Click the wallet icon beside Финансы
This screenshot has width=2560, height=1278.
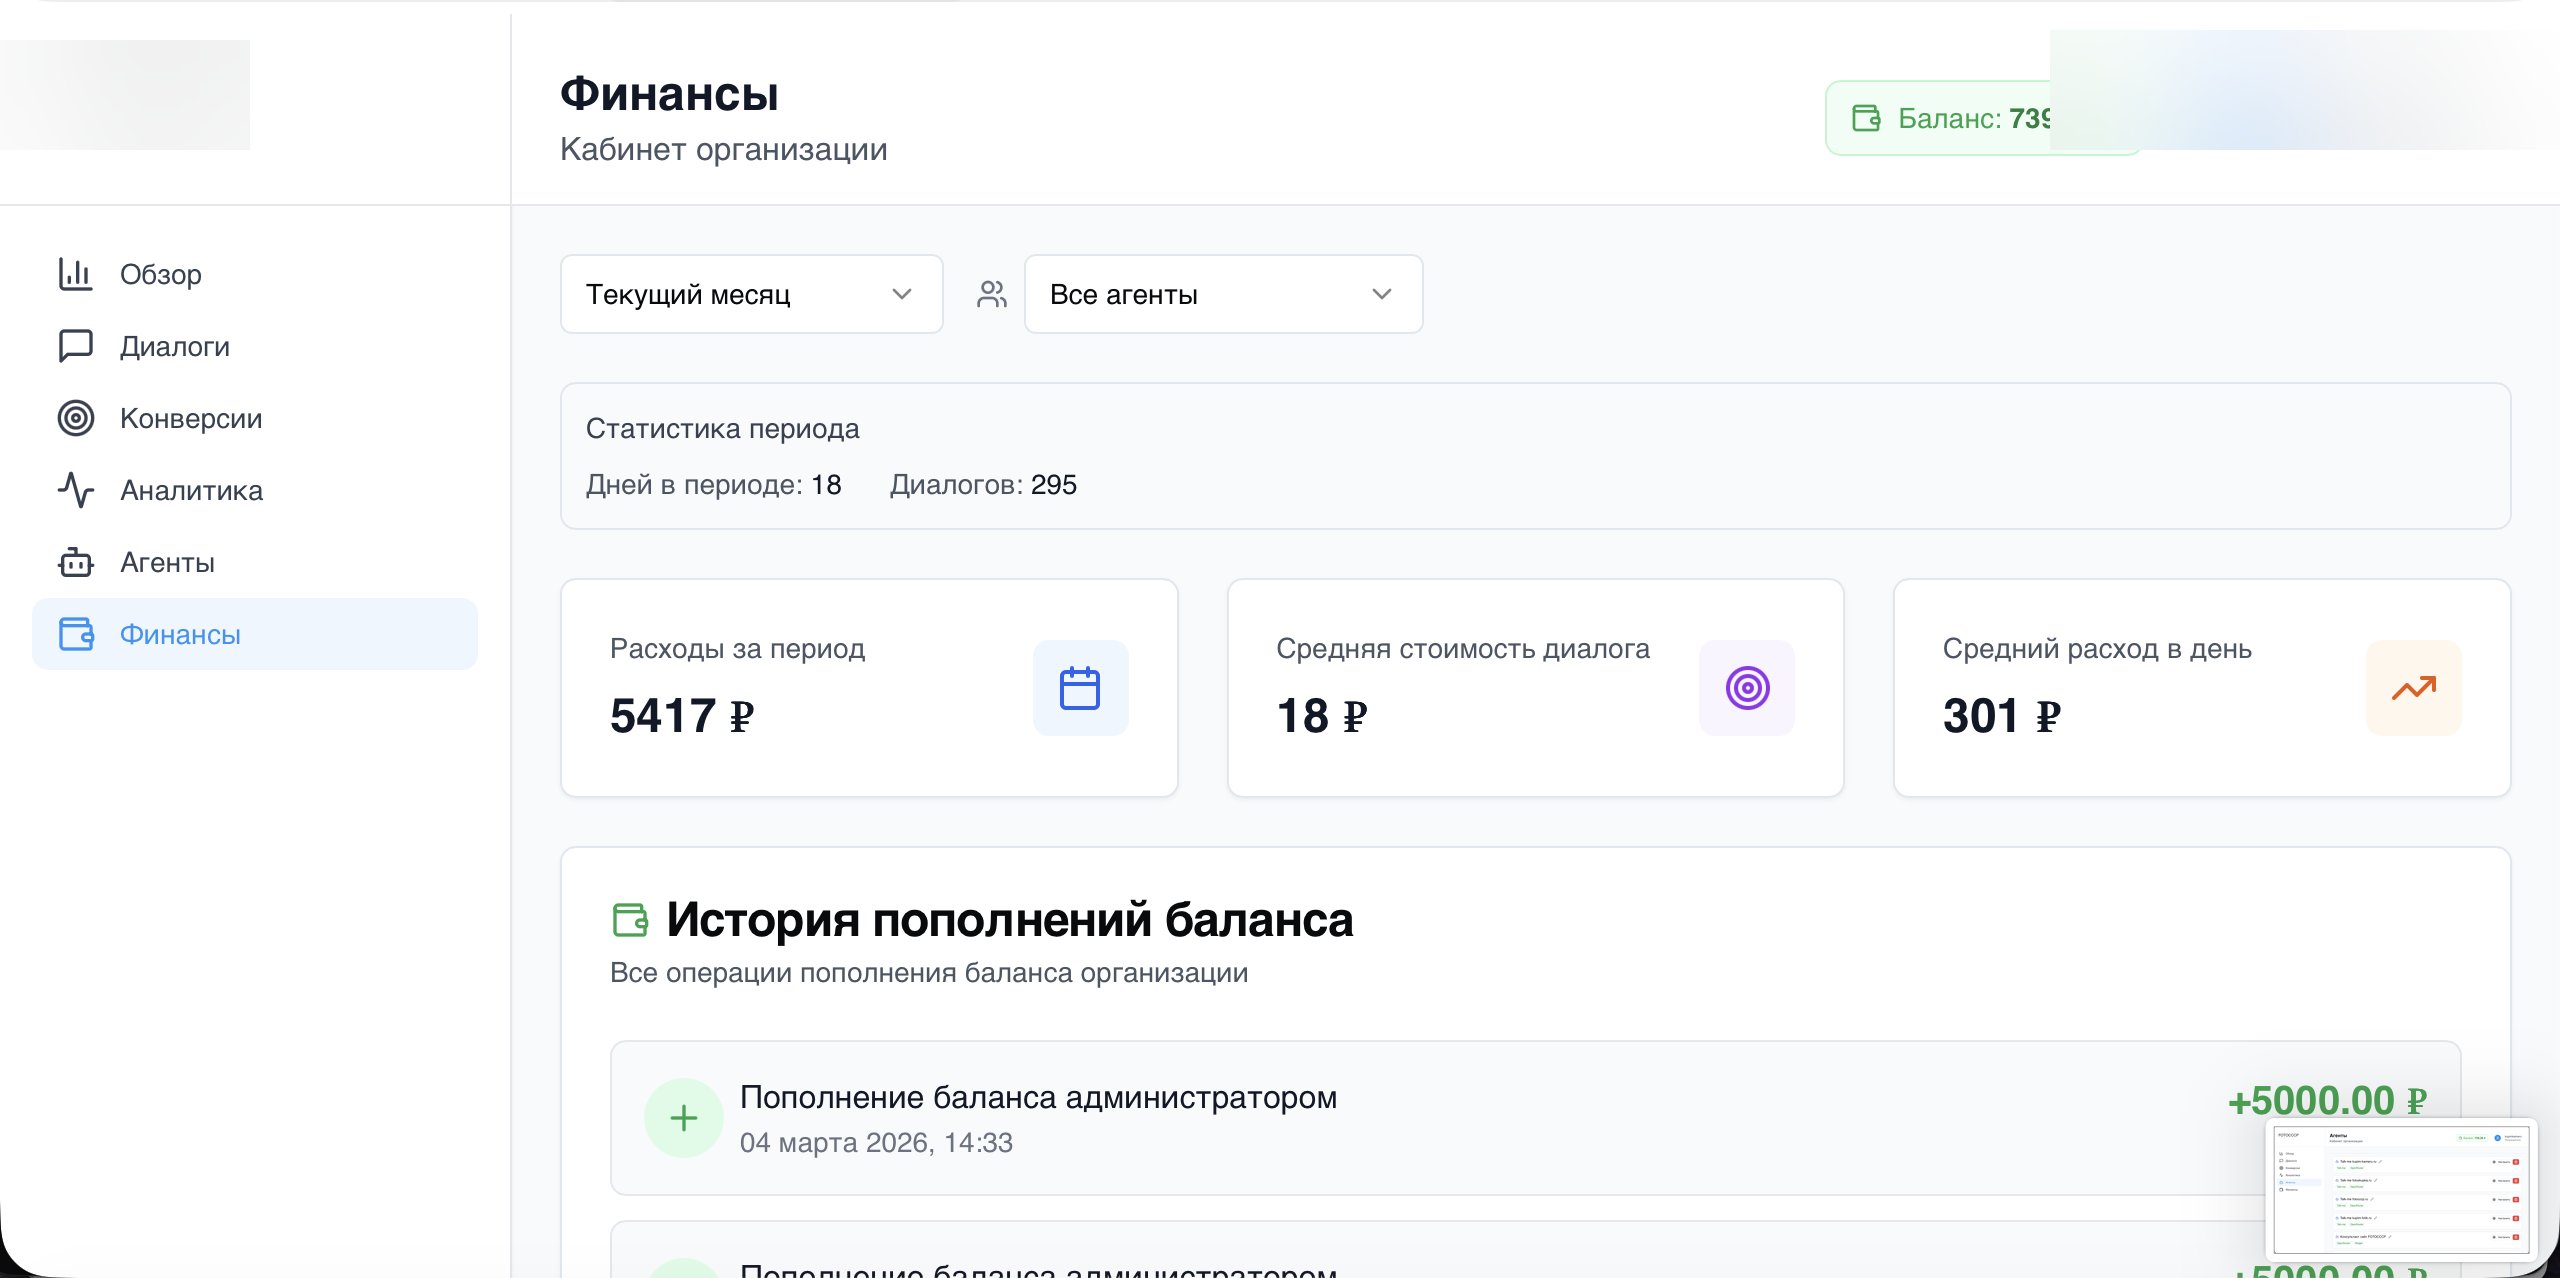tap(75, 634)
